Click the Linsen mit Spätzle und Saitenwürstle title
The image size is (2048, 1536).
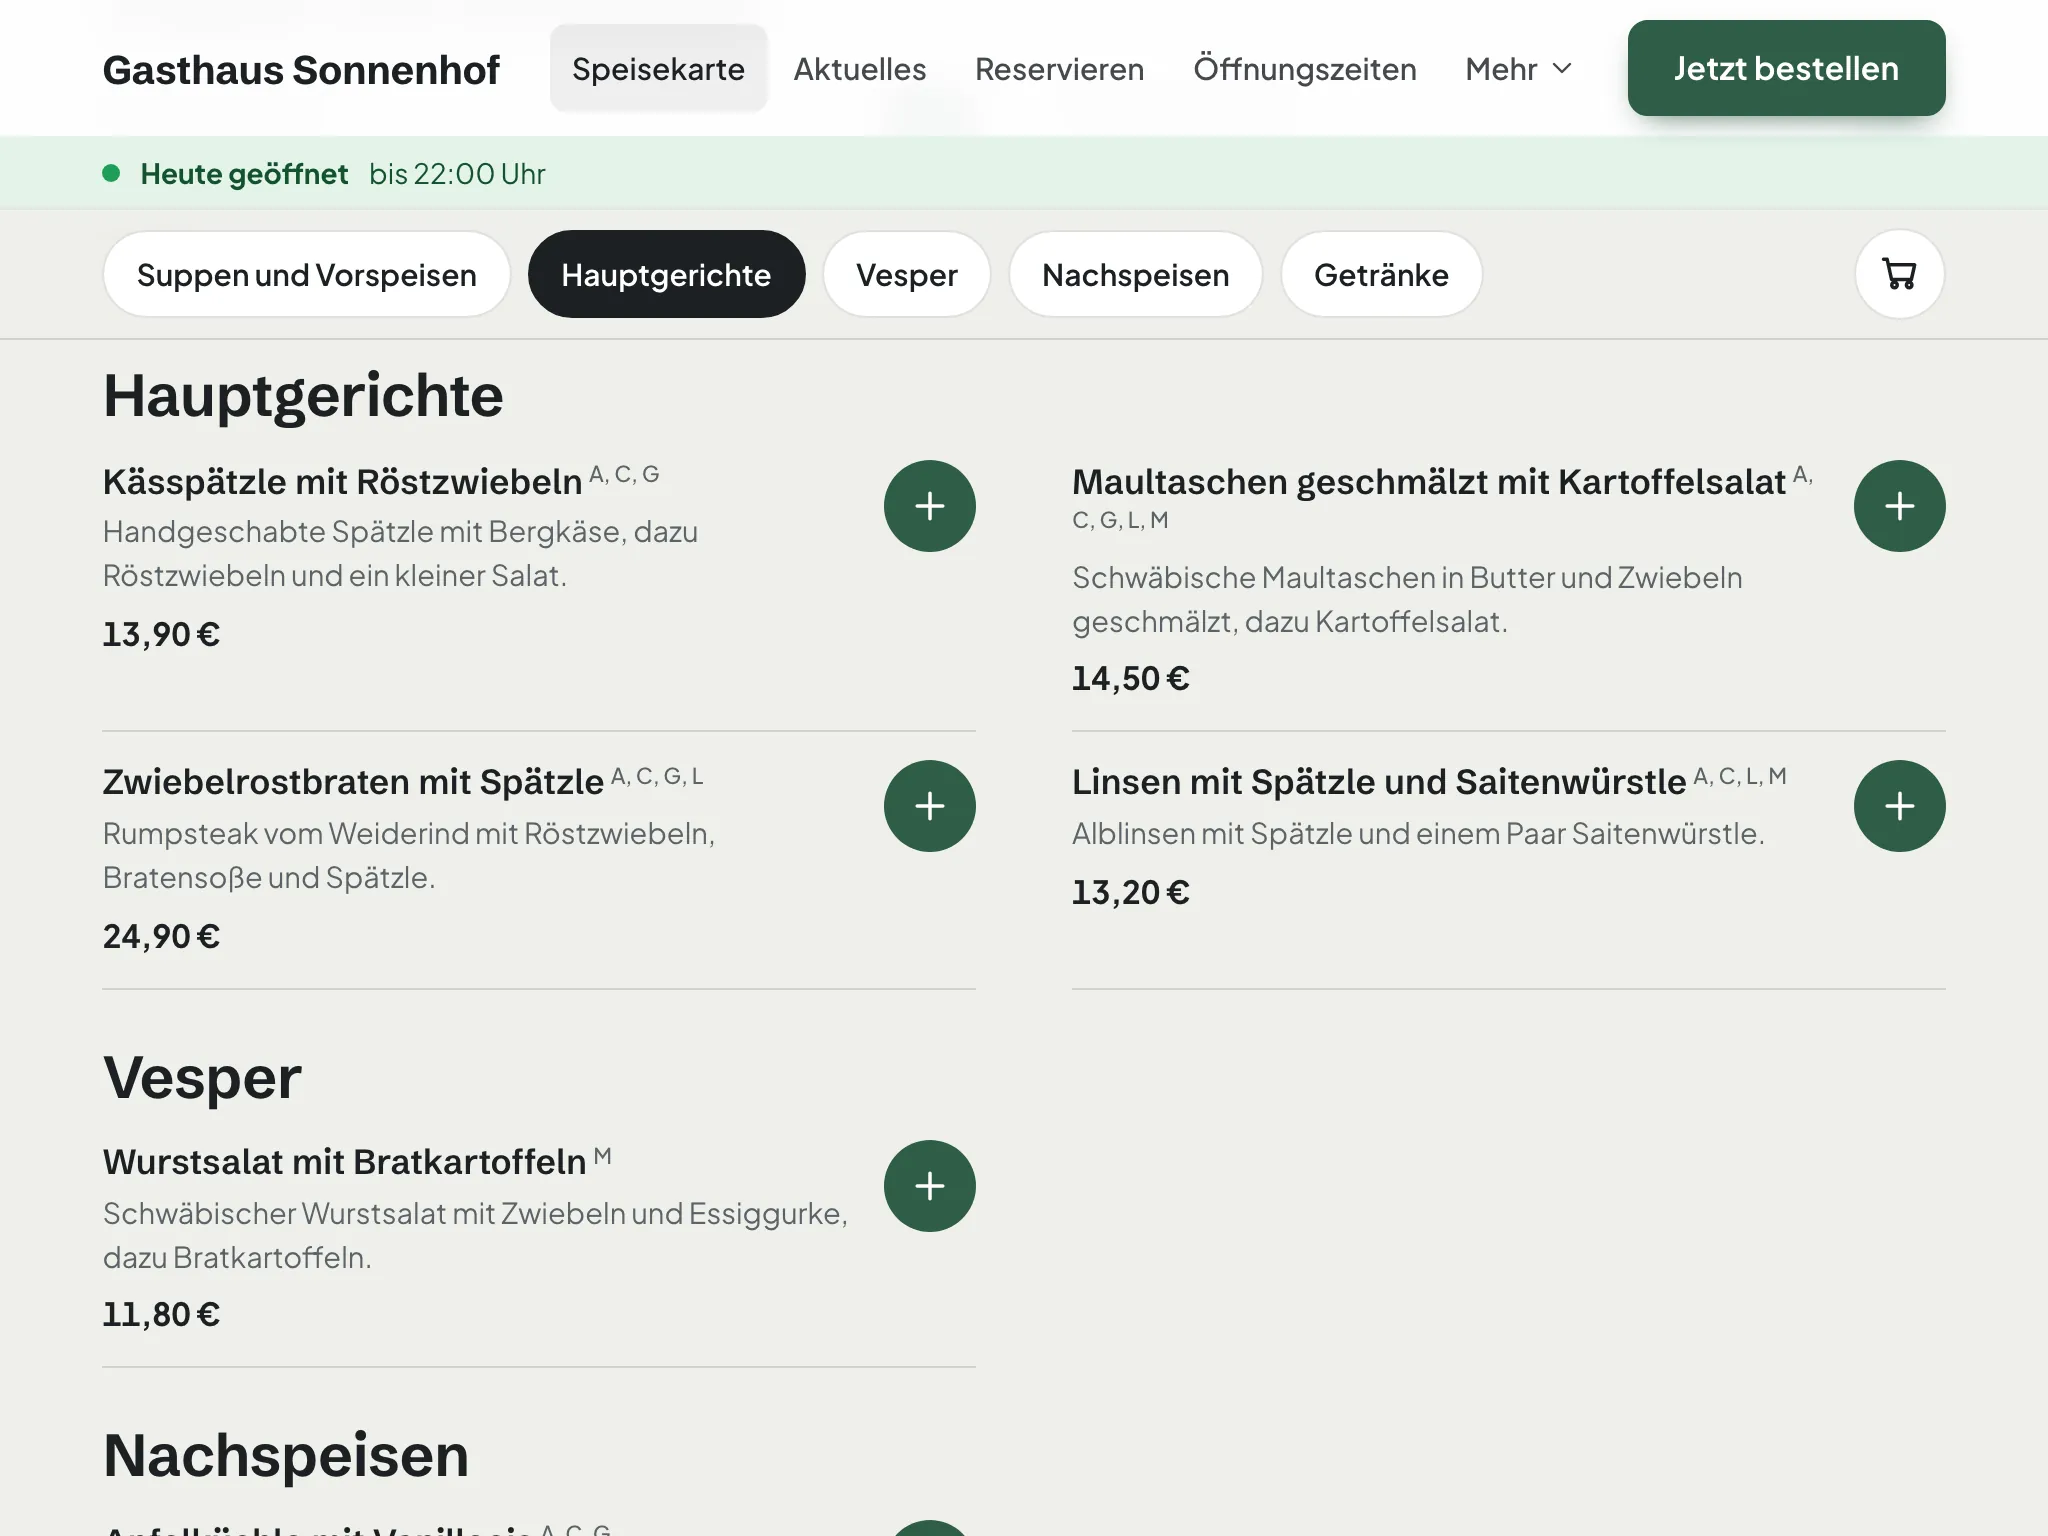(1379, 782)
